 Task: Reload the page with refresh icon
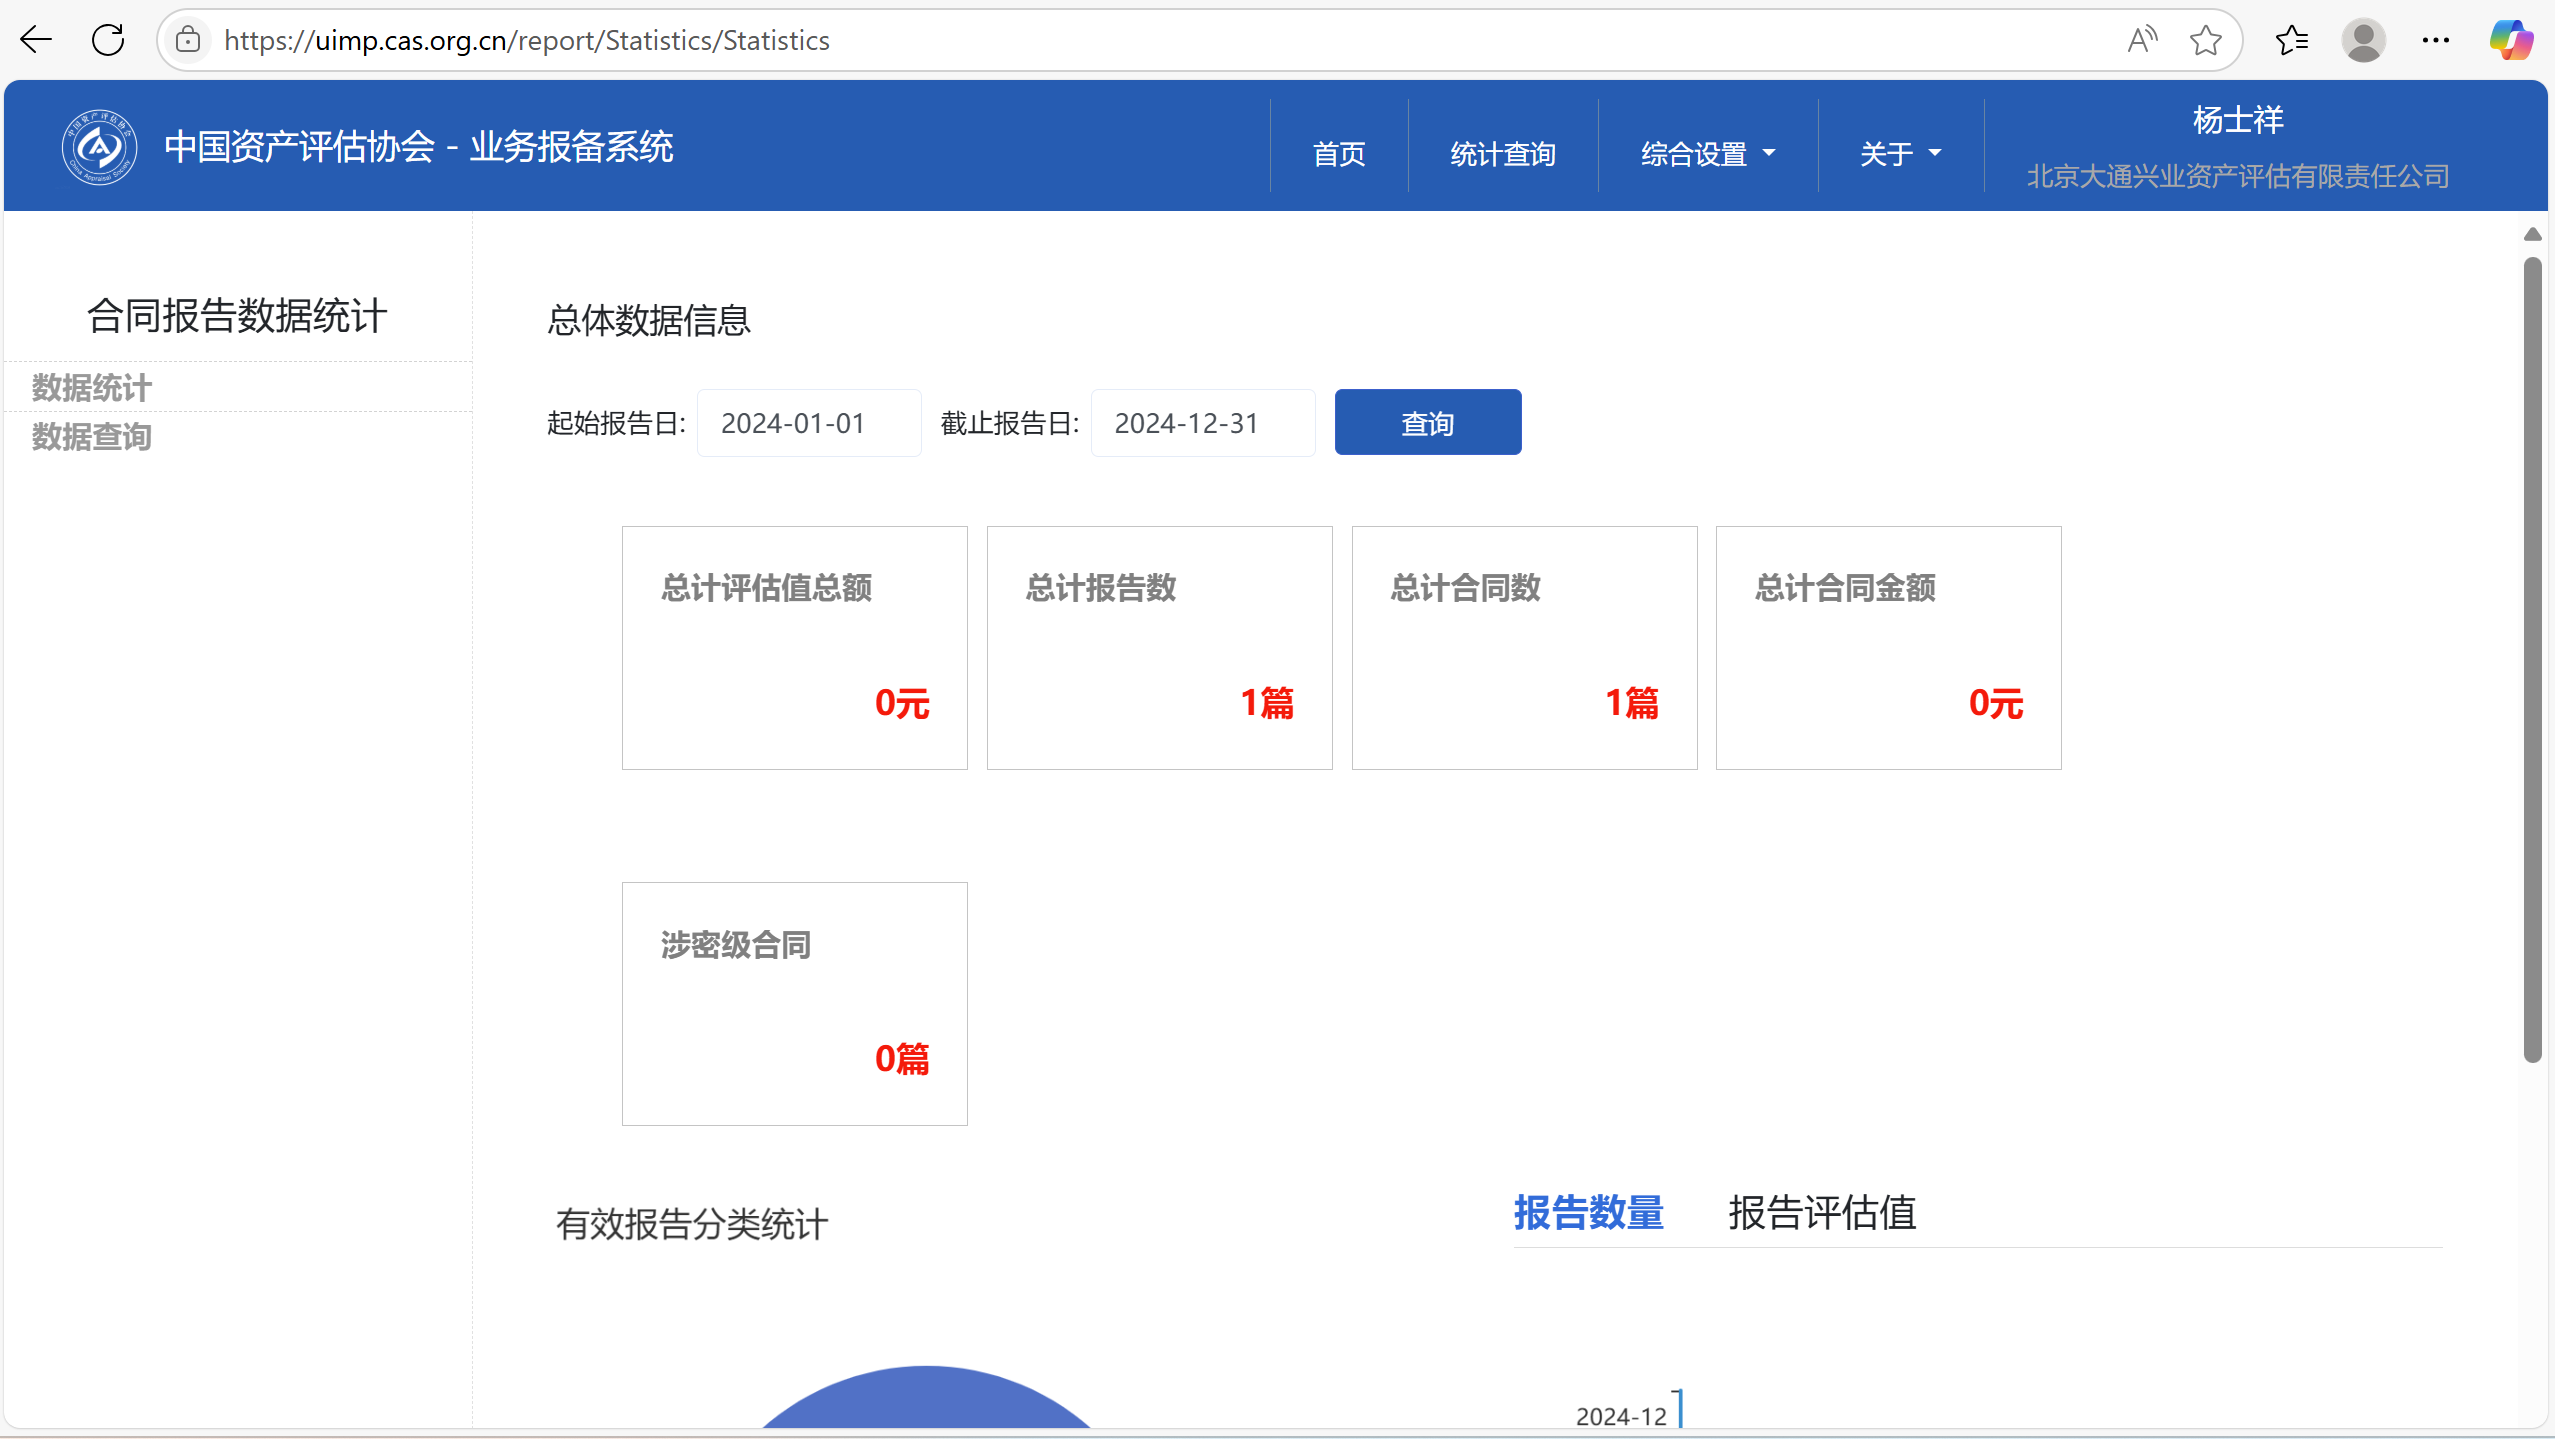(108, 40)
